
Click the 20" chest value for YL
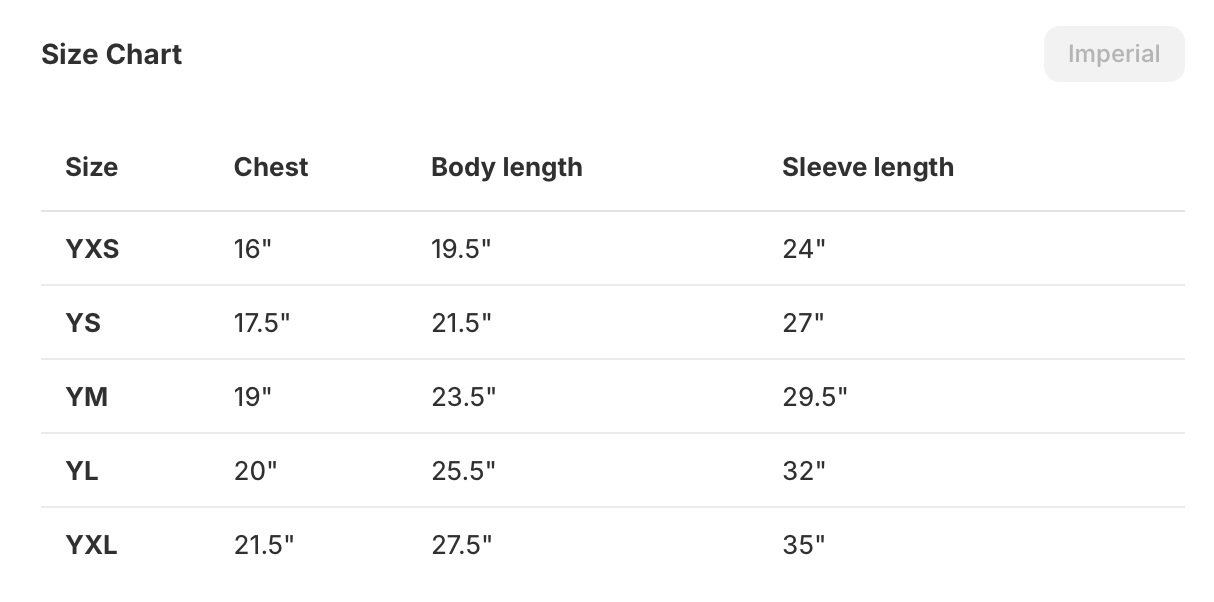(255, 471)
